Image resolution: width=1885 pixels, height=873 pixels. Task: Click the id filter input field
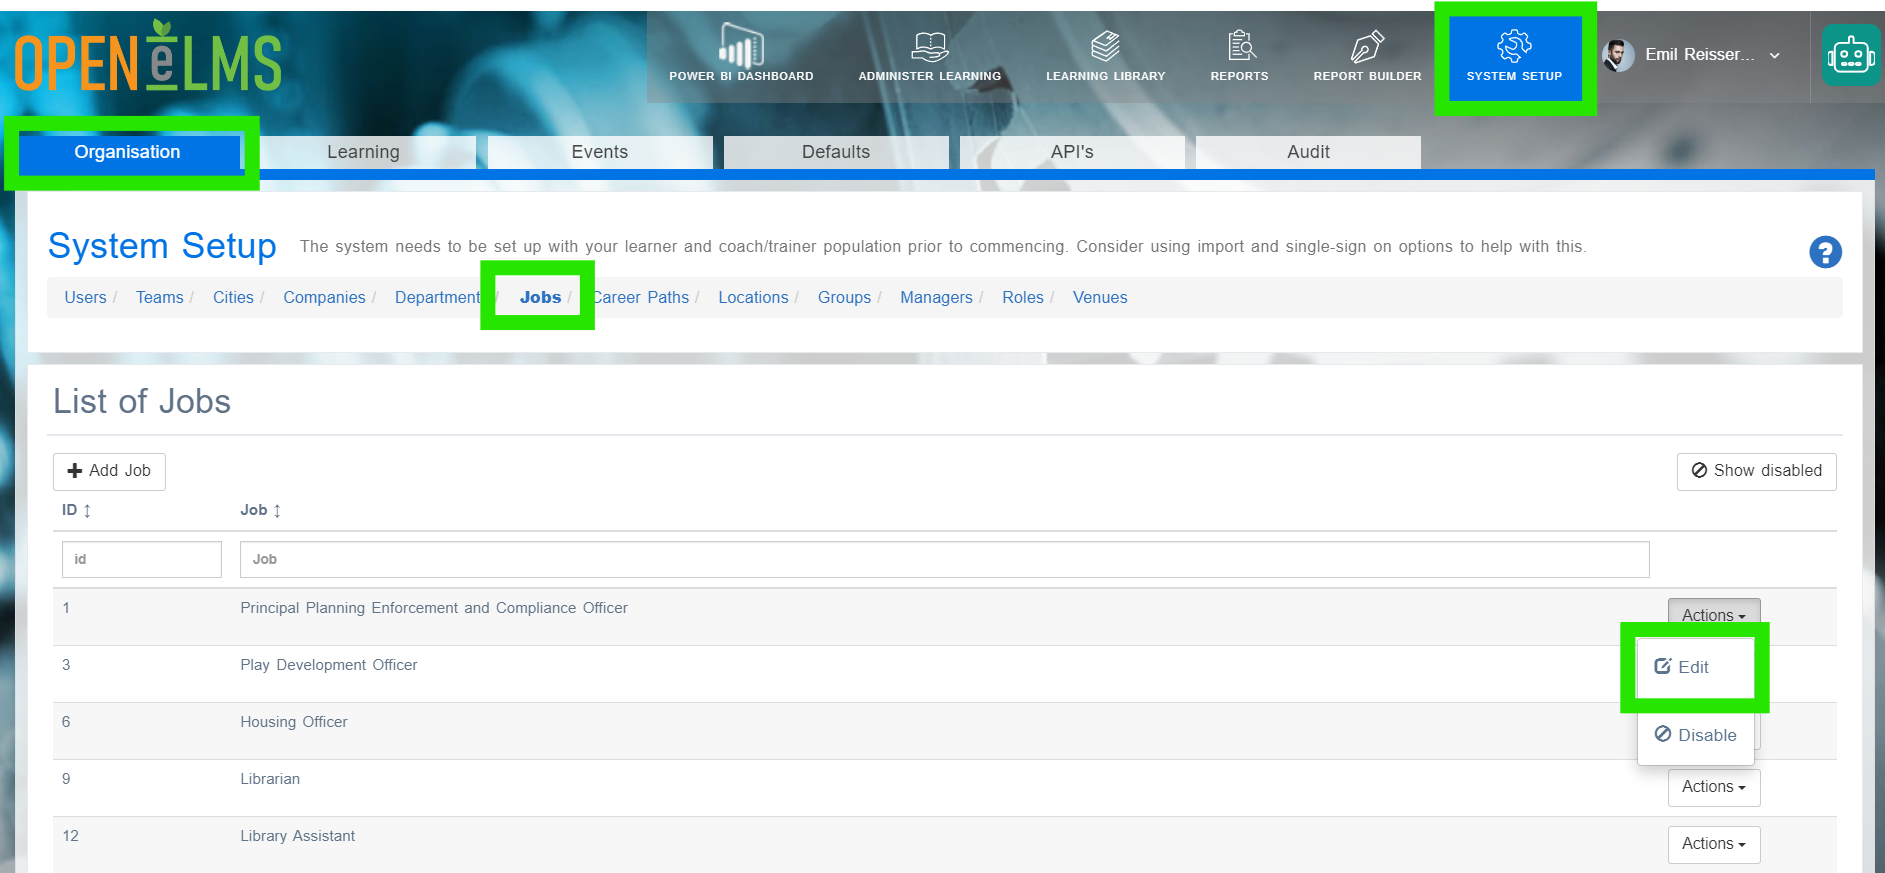pyautogui.click(x=142, y=560)
